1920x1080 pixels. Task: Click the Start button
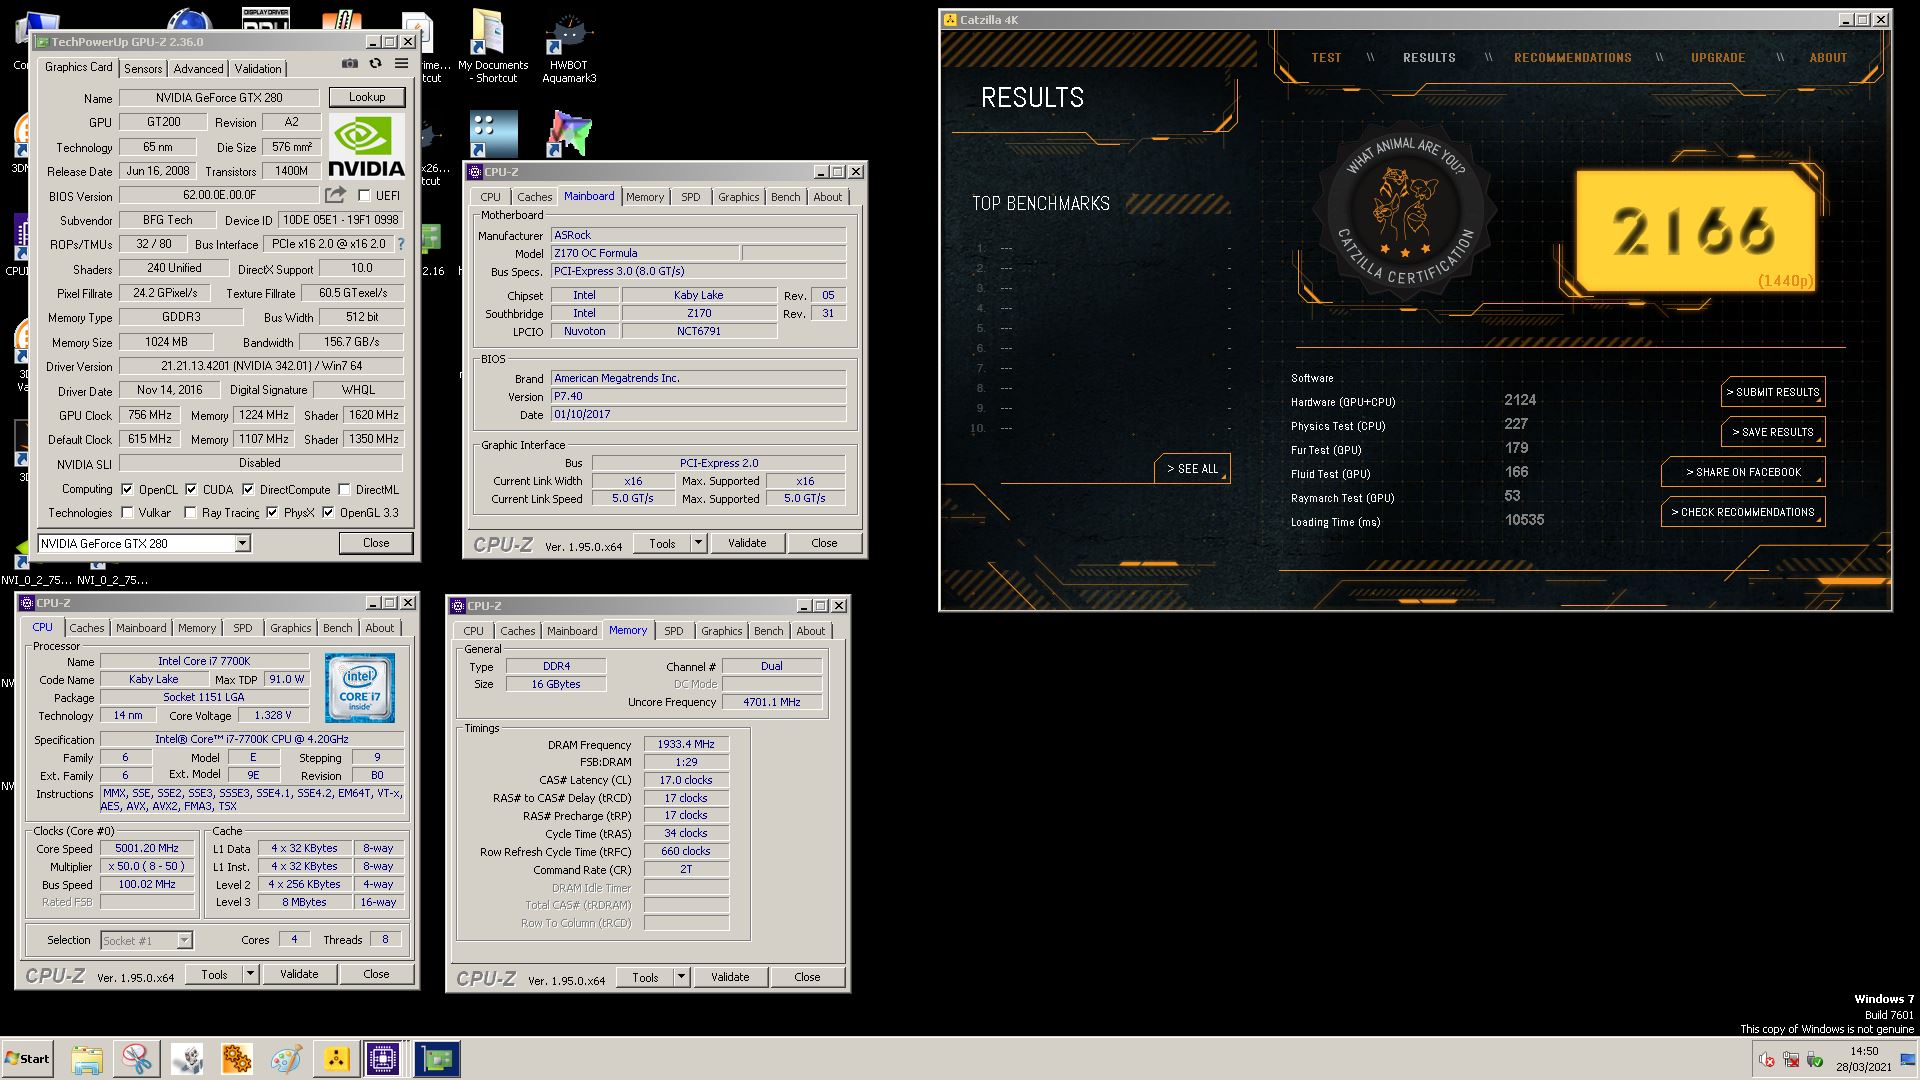(27, 1059)
